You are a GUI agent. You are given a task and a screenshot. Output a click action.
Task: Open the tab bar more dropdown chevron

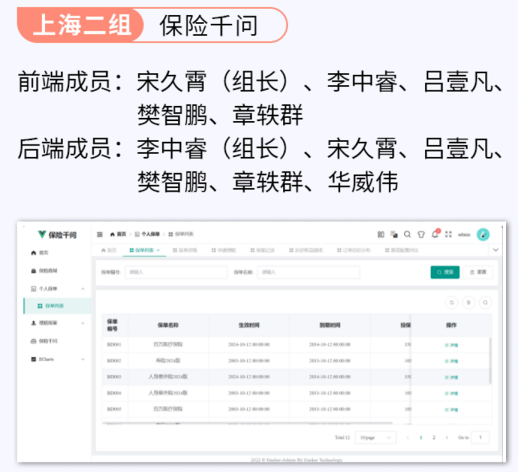[x=496, y=250]
